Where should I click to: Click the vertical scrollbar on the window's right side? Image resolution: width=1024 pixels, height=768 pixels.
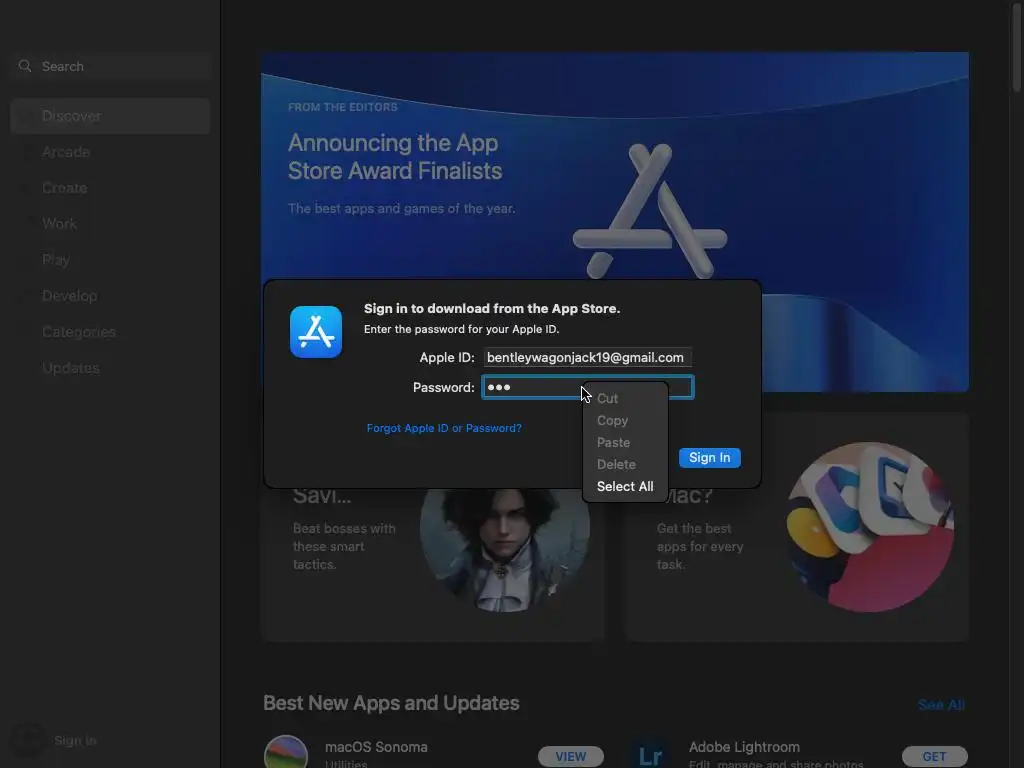coord(1017,49)
